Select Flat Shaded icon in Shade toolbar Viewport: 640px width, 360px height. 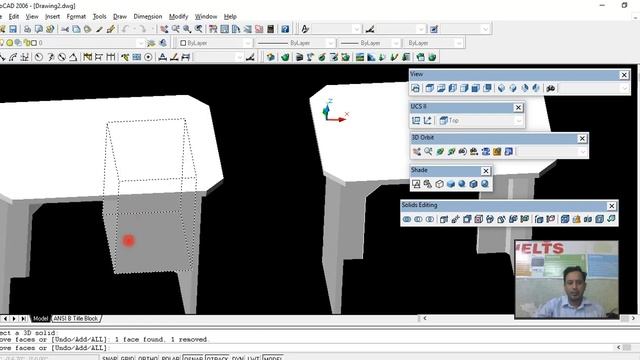click(x=451, y=184)
